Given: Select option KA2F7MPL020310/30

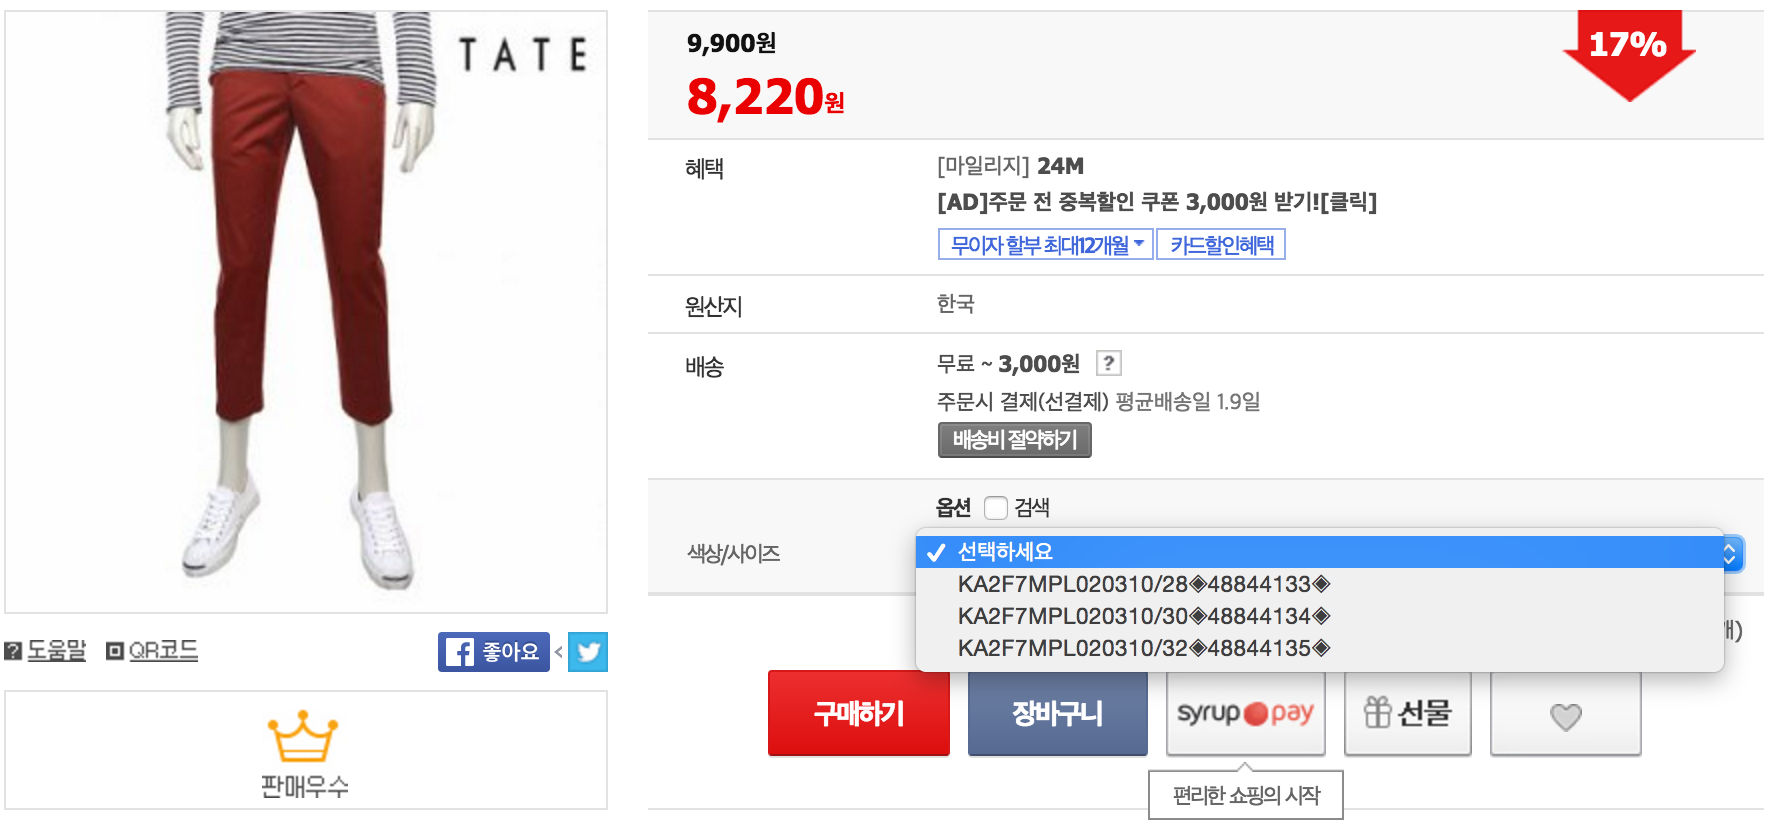Looking at the screenshot, I should pos(1143,616).
